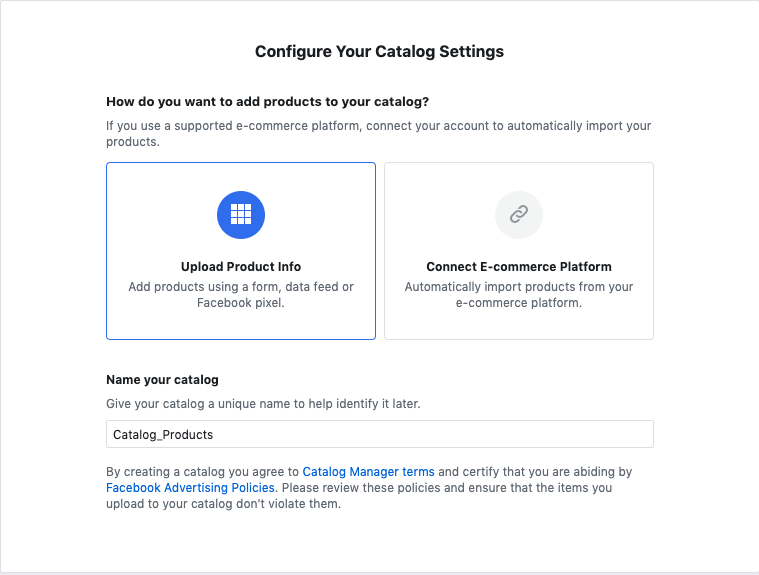Click the "Name your catalog" label
The width and height of the screenshot is (759, 575).
(x=162, y=380)
